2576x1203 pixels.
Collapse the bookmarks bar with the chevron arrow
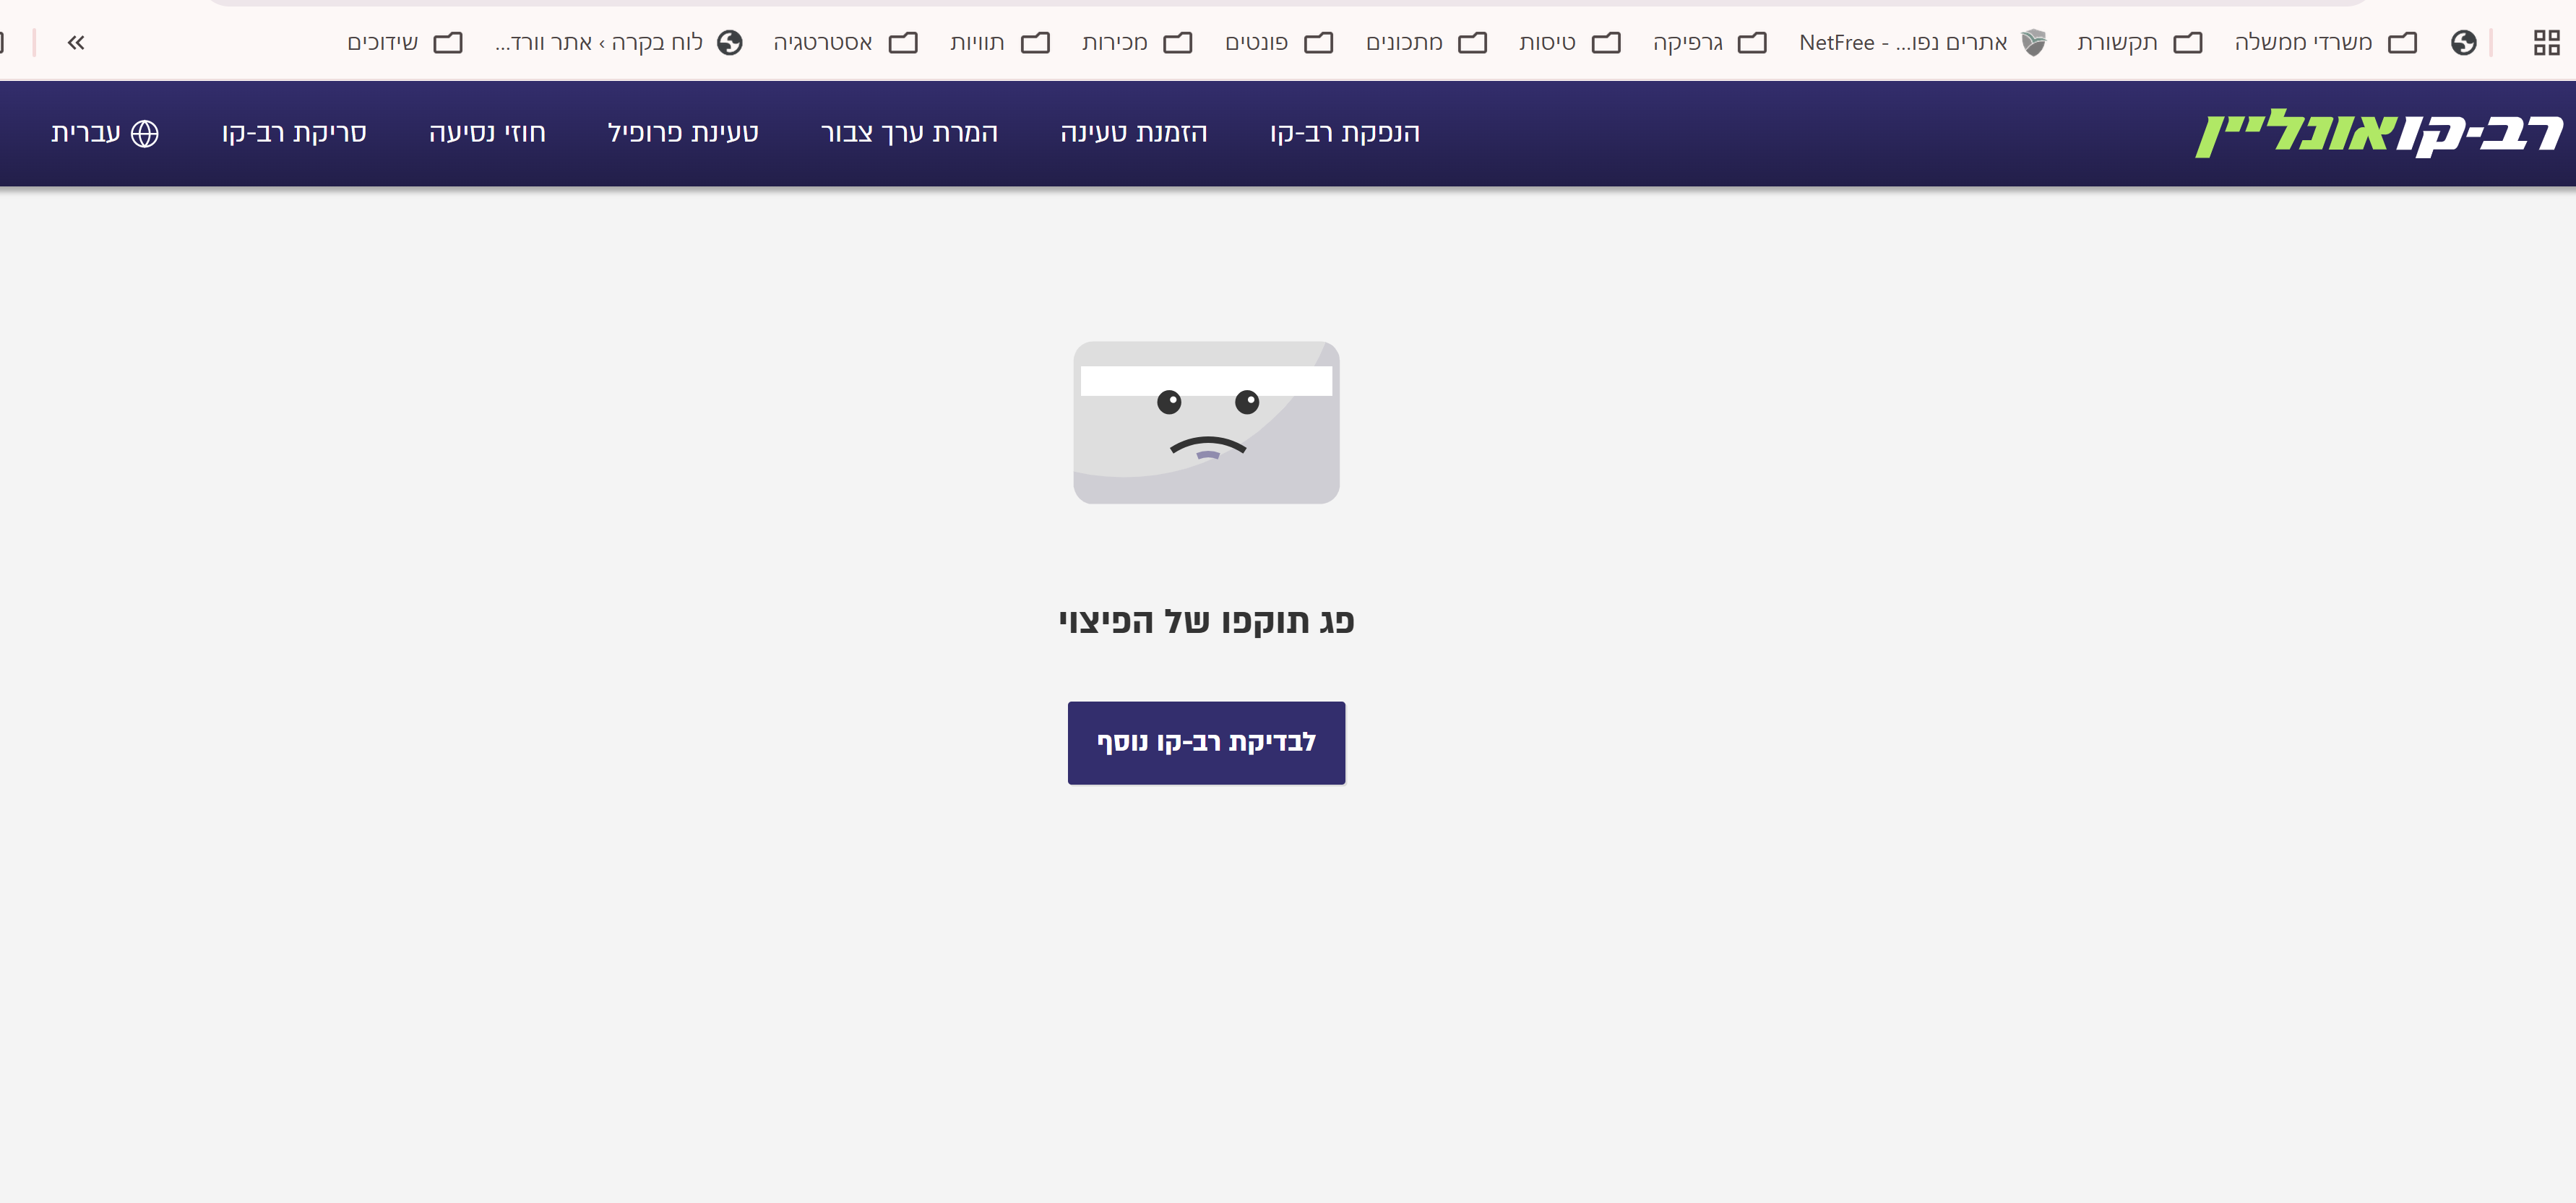(x=76, y=42)
